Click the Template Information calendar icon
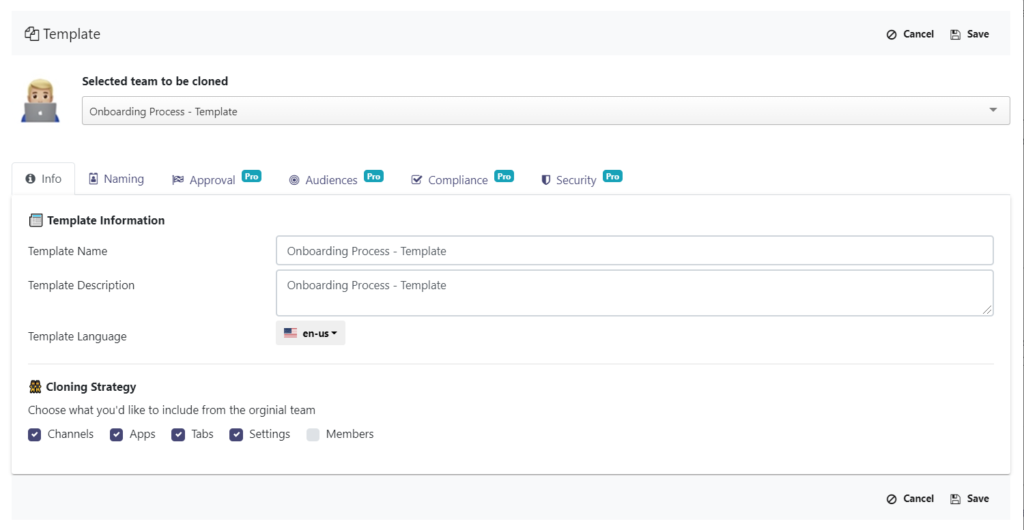1024x530 pixels. [35, 221]
